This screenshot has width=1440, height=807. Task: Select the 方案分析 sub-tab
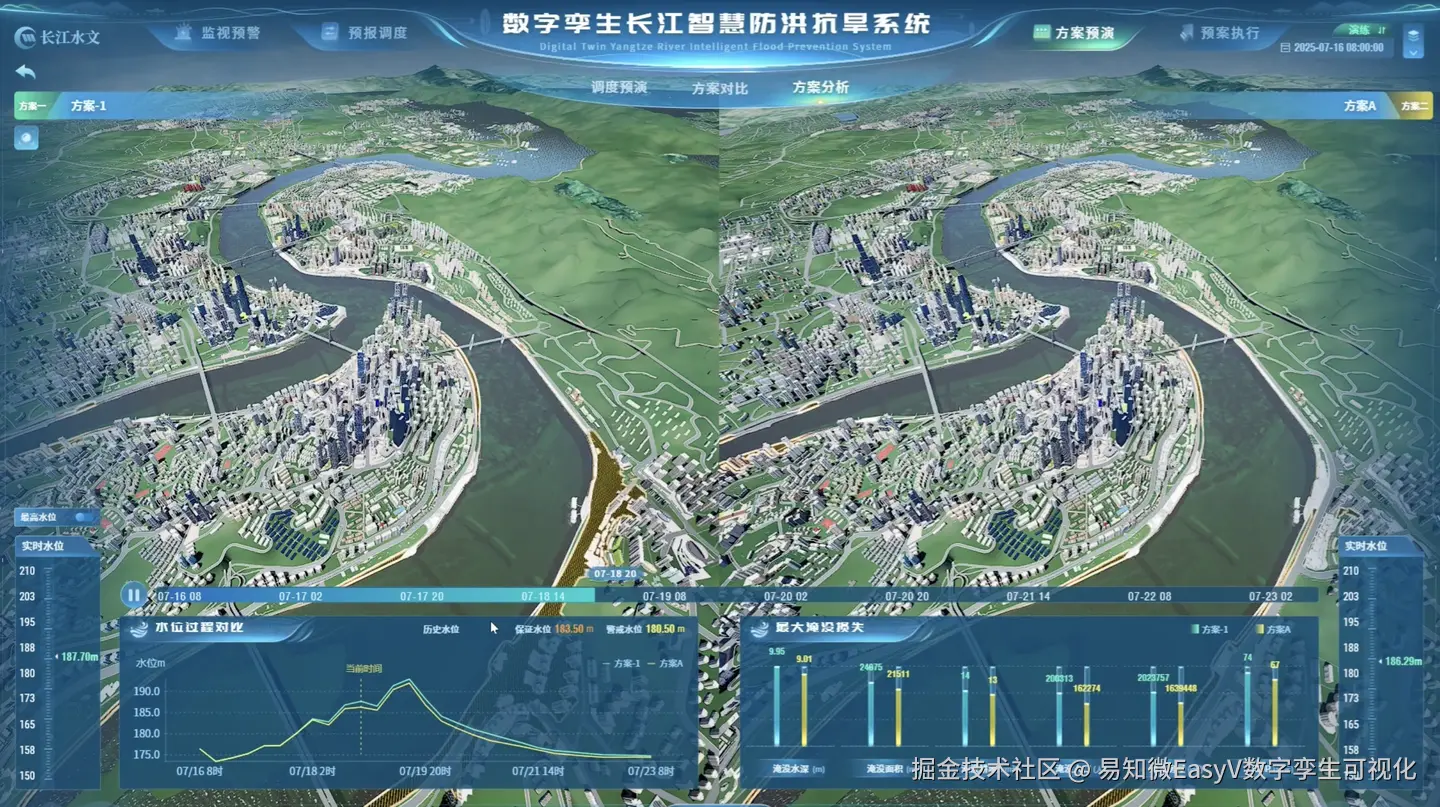(x=821, y=87)
